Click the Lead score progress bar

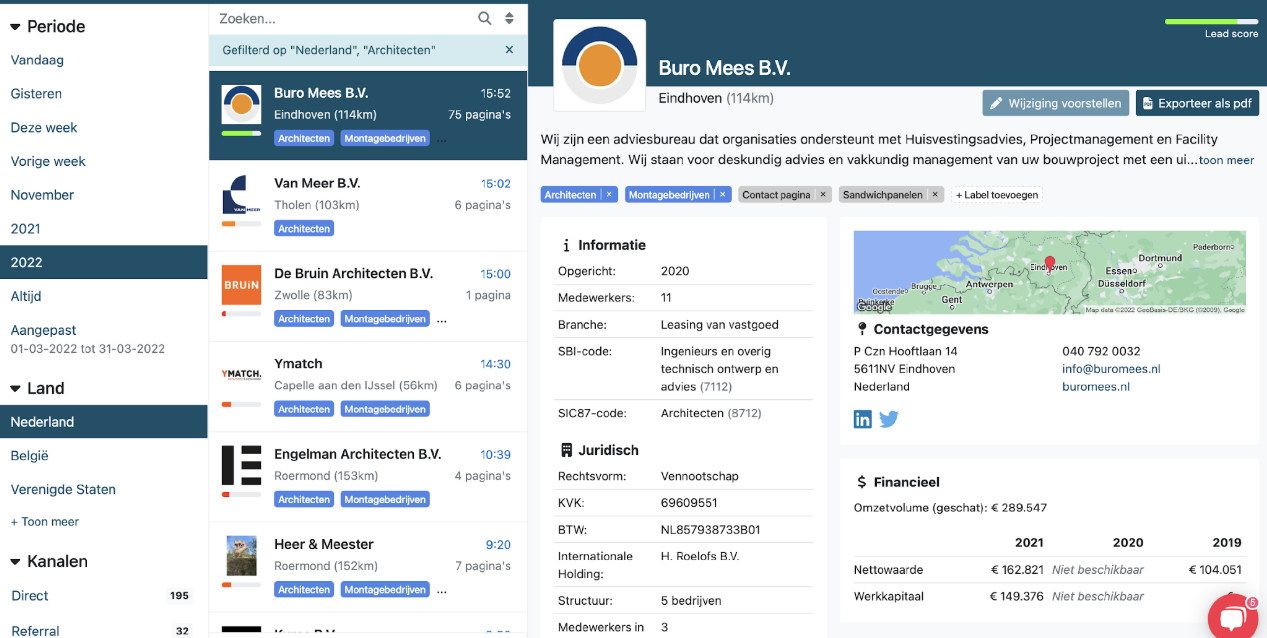point(1211,21)
